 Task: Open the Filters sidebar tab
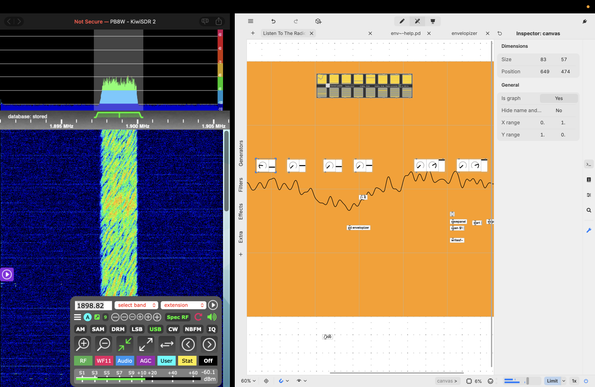pos(241,185)
